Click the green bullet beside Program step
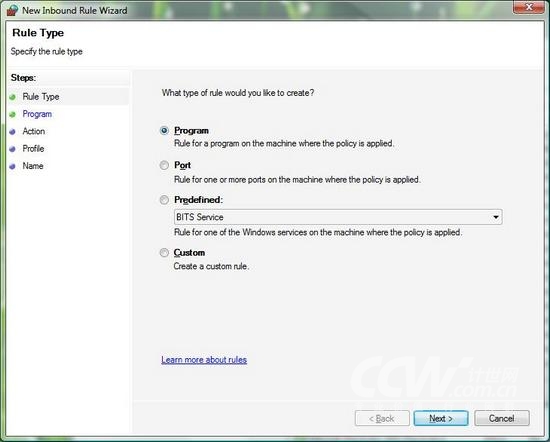The image size is (550, 442). pyautogui.click(x=13, y=114)
